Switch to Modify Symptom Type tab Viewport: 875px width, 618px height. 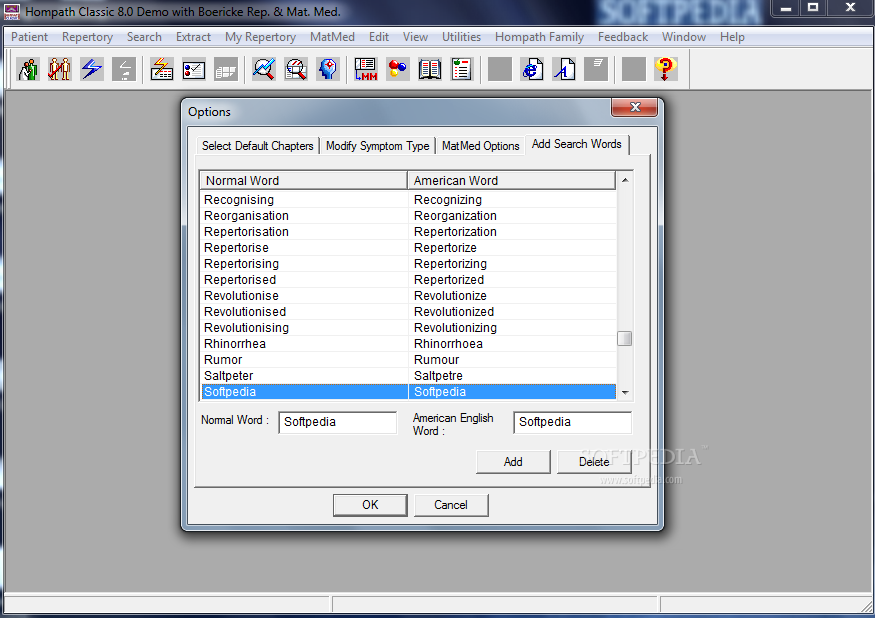[377, 146]
